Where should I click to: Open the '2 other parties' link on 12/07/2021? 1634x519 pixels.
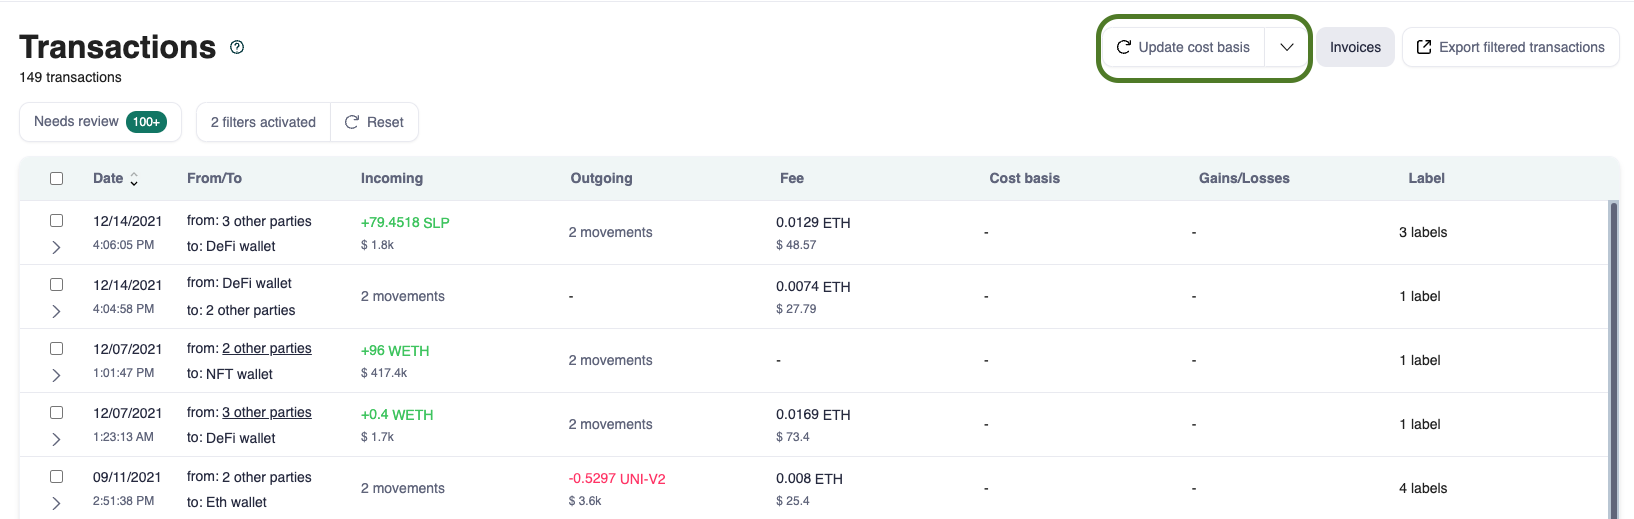pyautogui.click(x=267, y=348)
